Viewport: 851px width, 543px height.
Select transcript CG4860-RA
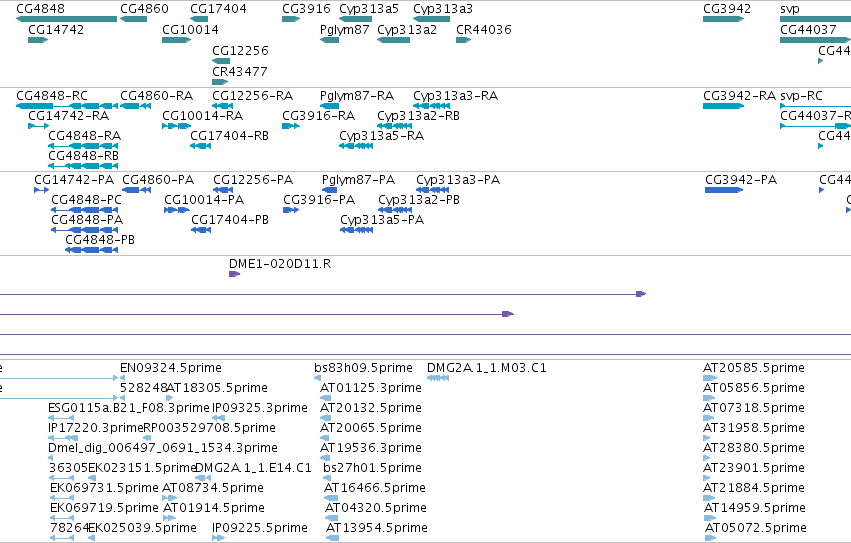pyautogui.click(x=135, y=106)
